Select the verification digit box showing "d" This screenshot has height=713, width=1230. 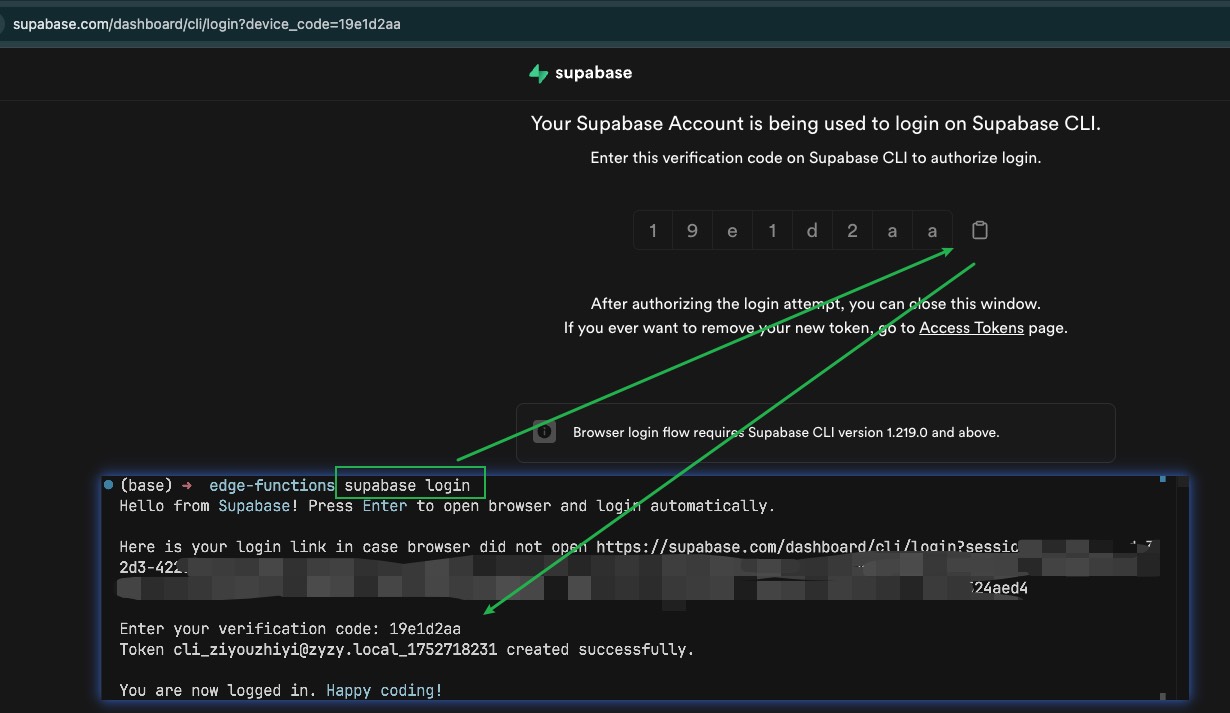pos(812,231)
